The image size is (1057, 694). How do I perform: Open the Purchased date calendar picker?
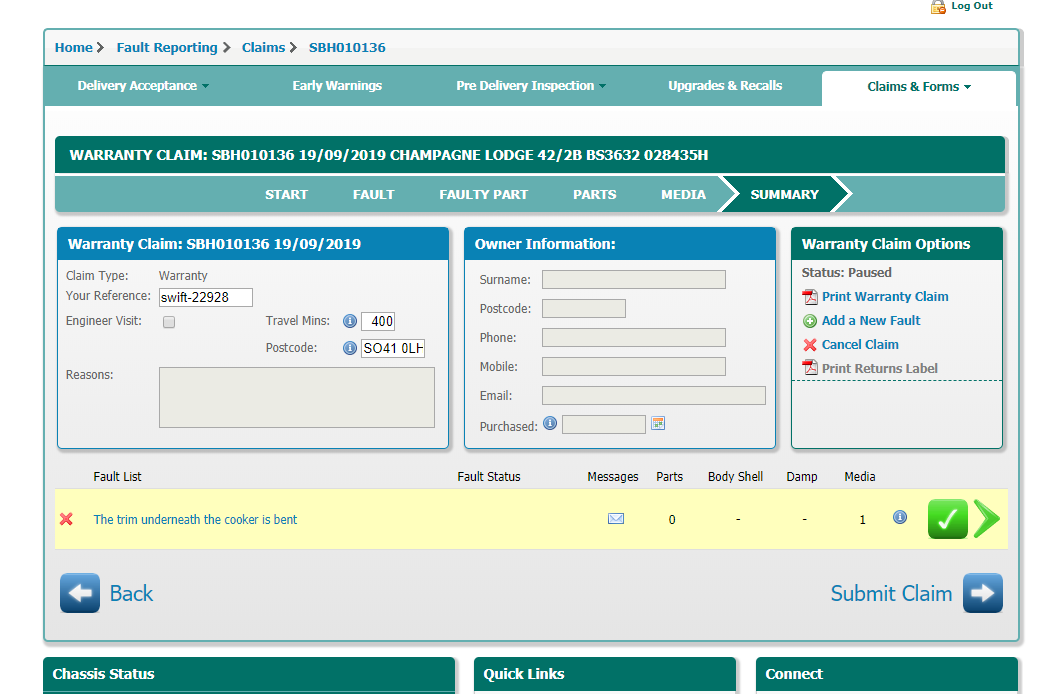tap(658, 423)
